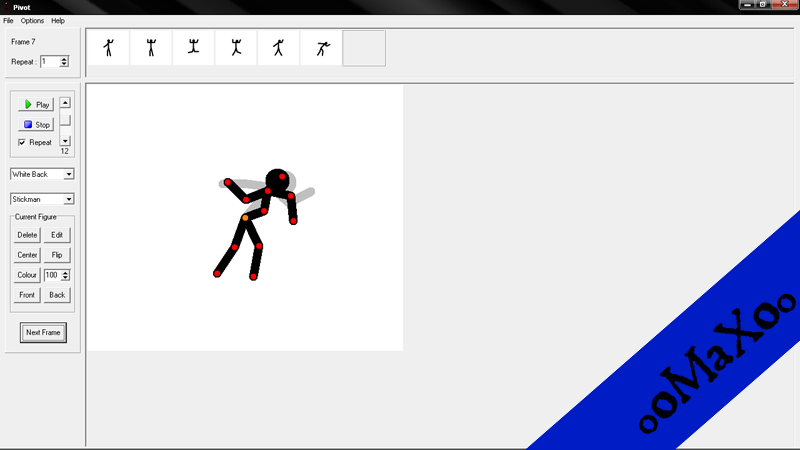Viewport: 800px width, 450px height.
Task: Click the red mid-torso handle above the origin
Action: 264,211
